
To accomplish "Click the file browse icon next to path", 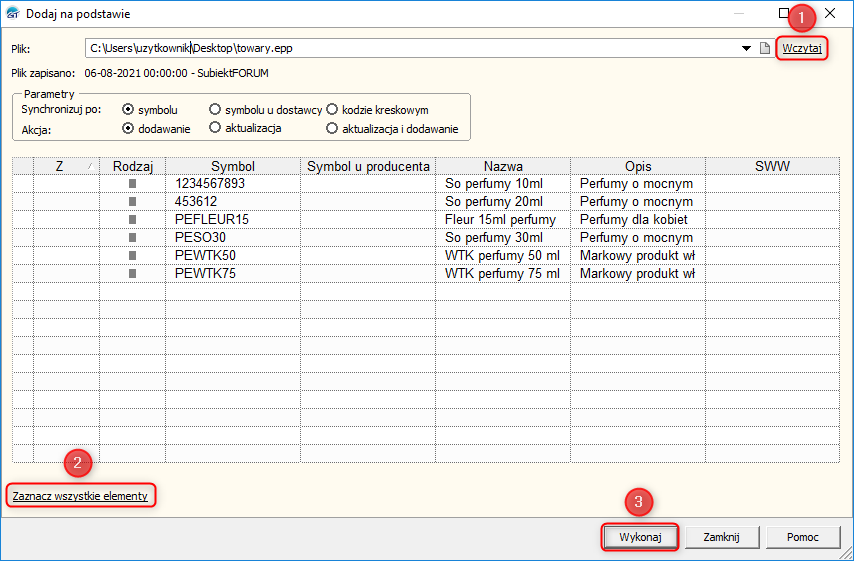I will (x=763, y=48).
